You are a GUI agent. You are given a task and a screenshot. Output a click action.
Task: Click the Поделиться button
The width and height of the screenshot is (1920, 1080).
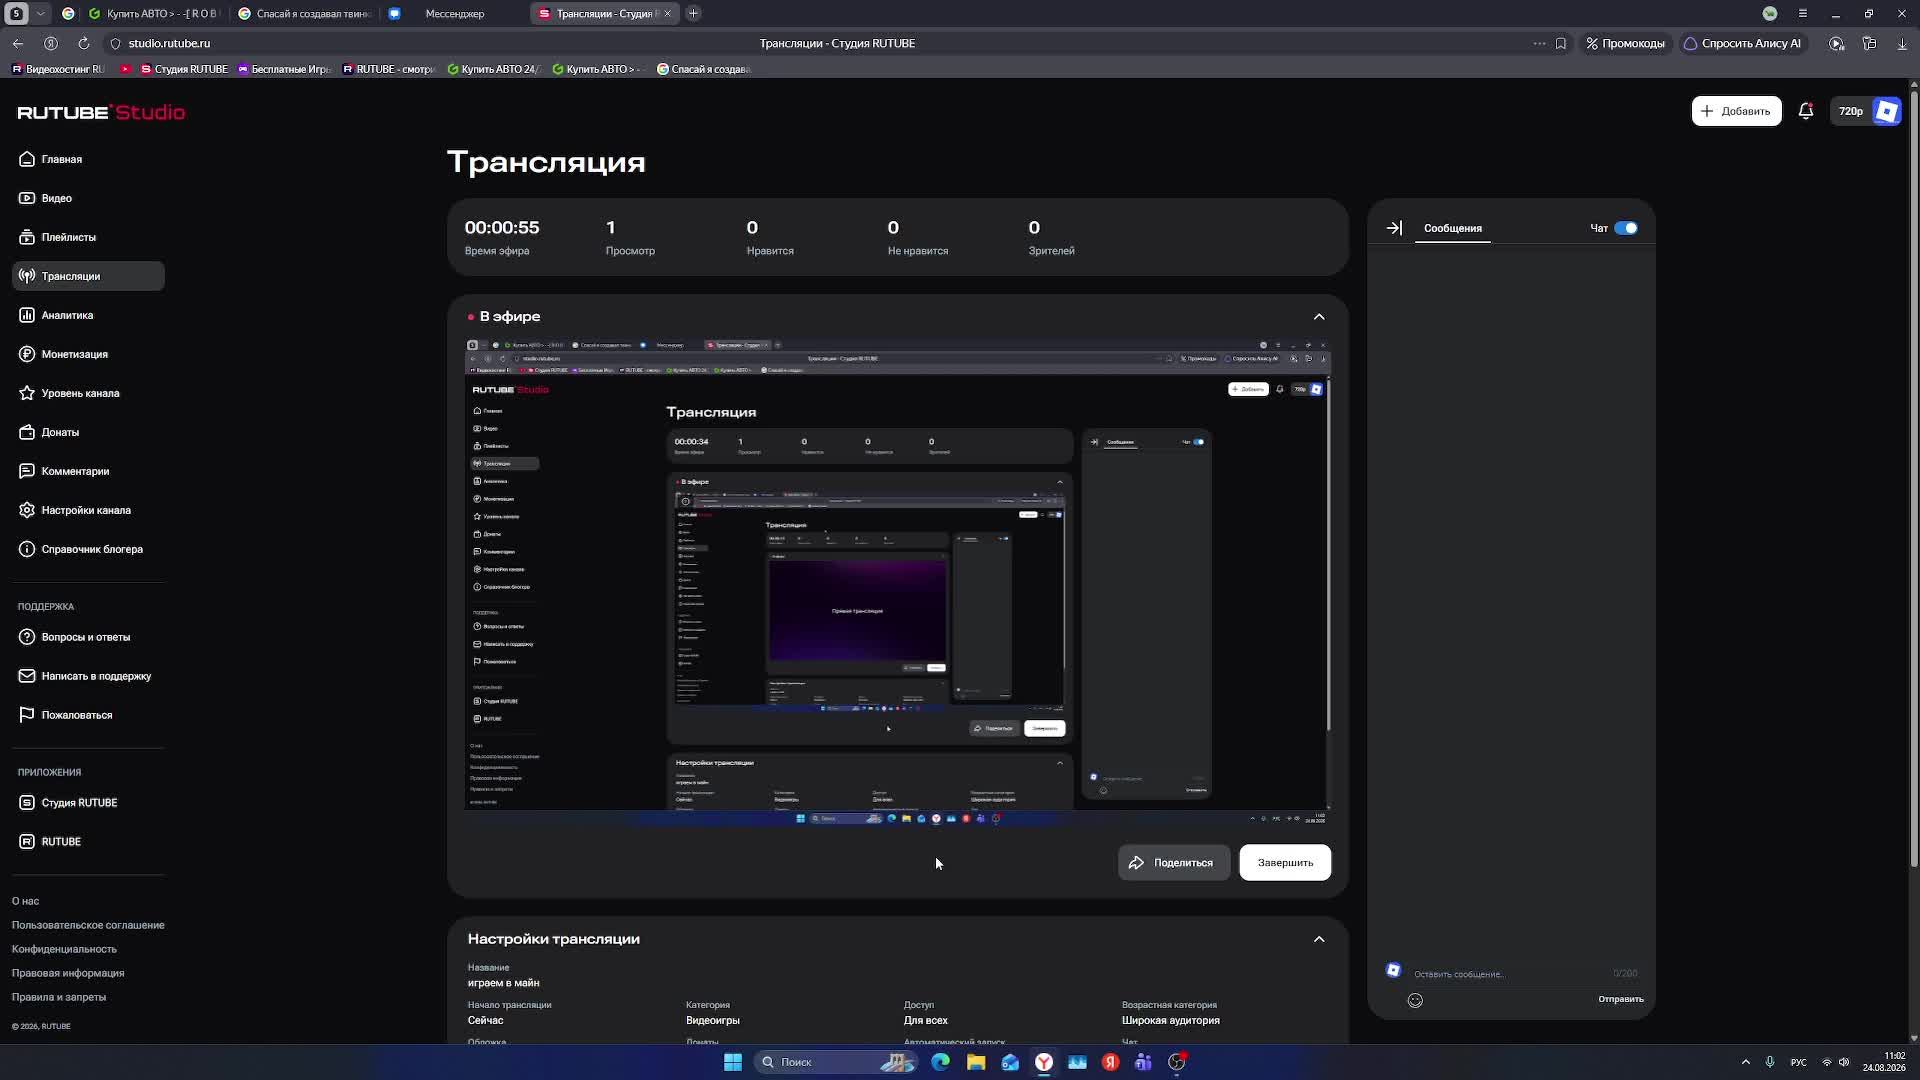click(1174, 863)
